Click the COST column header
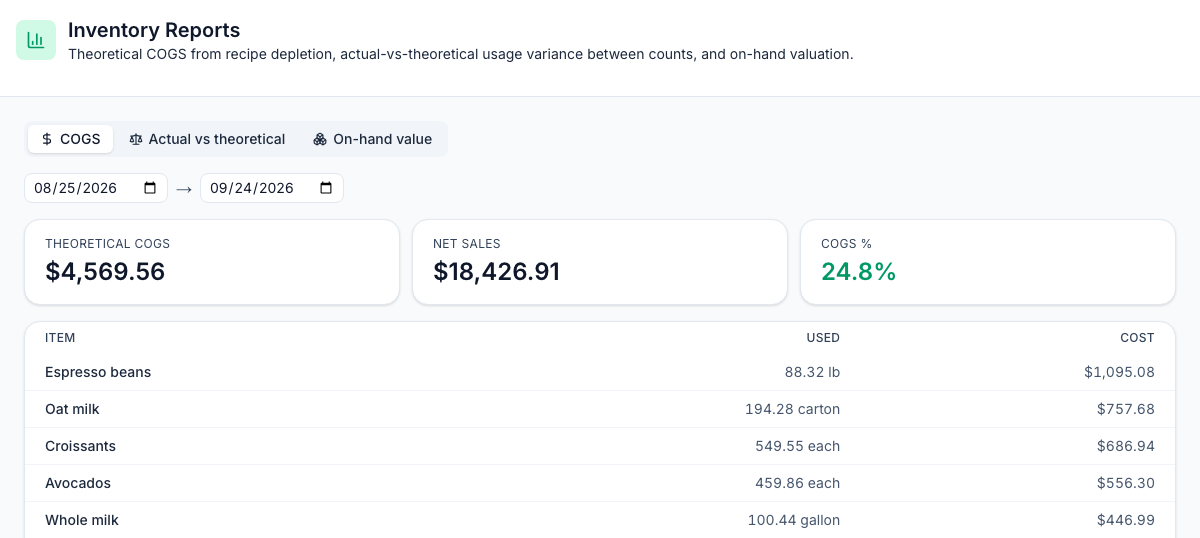The height and width of the screenshot is (538, 1200). tap(1137, 338)
